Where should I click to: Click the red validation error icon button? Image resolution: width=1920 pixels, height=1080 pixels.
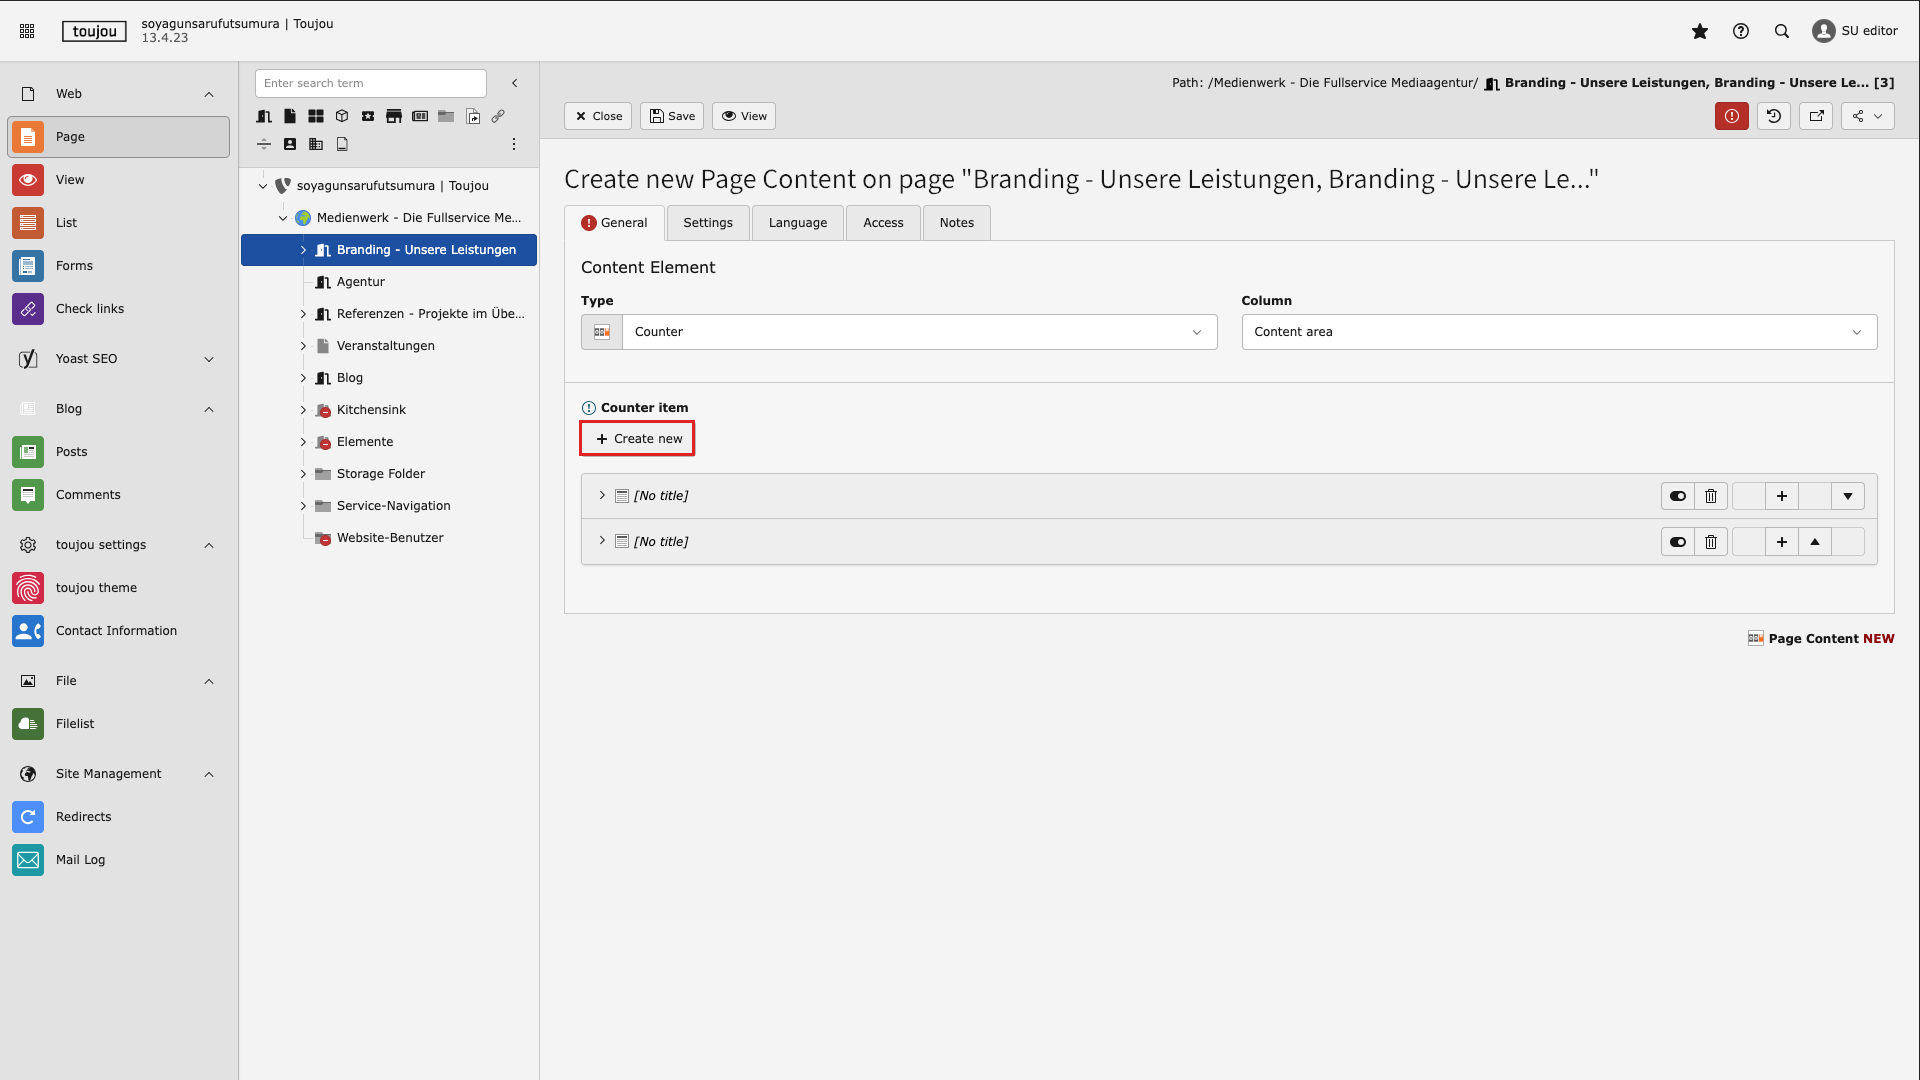point(1731,116)
